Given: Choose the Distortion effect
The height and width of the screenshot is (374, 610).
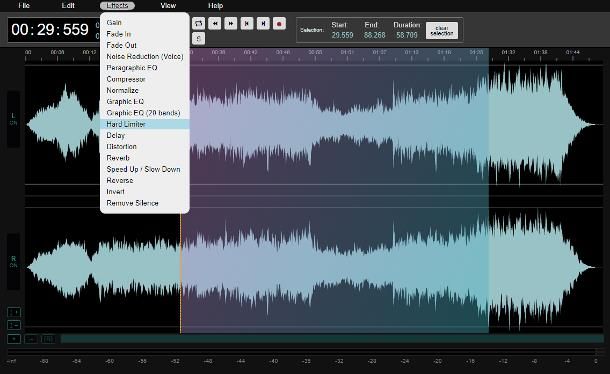Looking at the screenshot, I should 145,147.
